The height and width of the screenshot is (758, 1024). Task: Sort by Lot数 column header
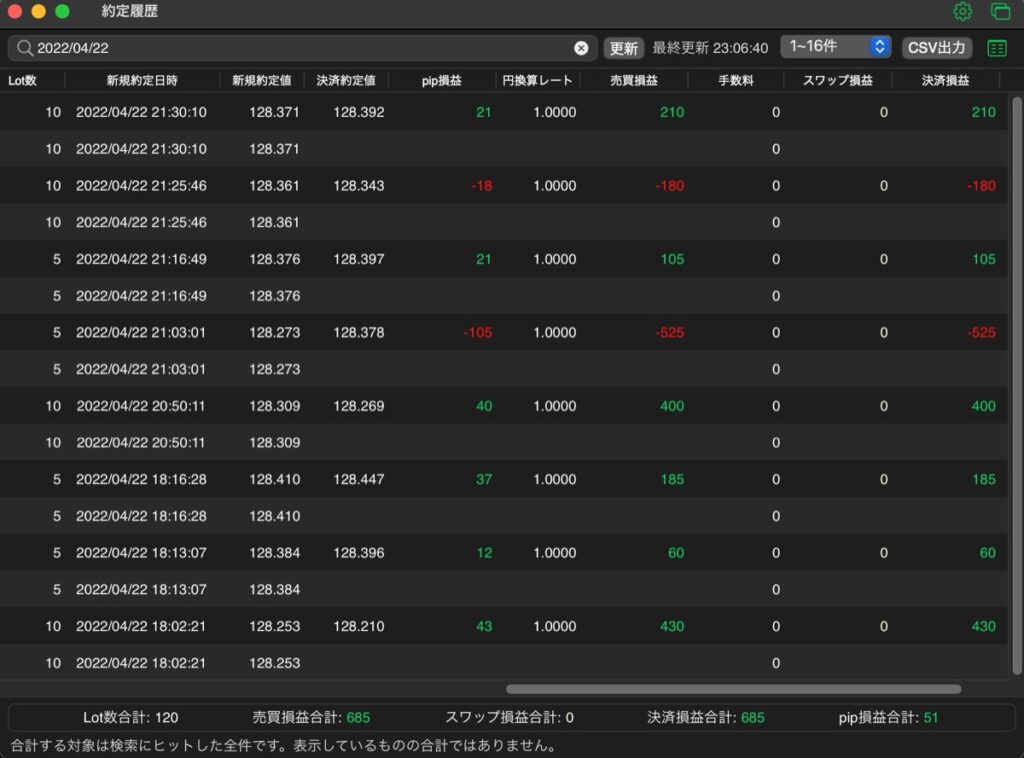point(22,80)
